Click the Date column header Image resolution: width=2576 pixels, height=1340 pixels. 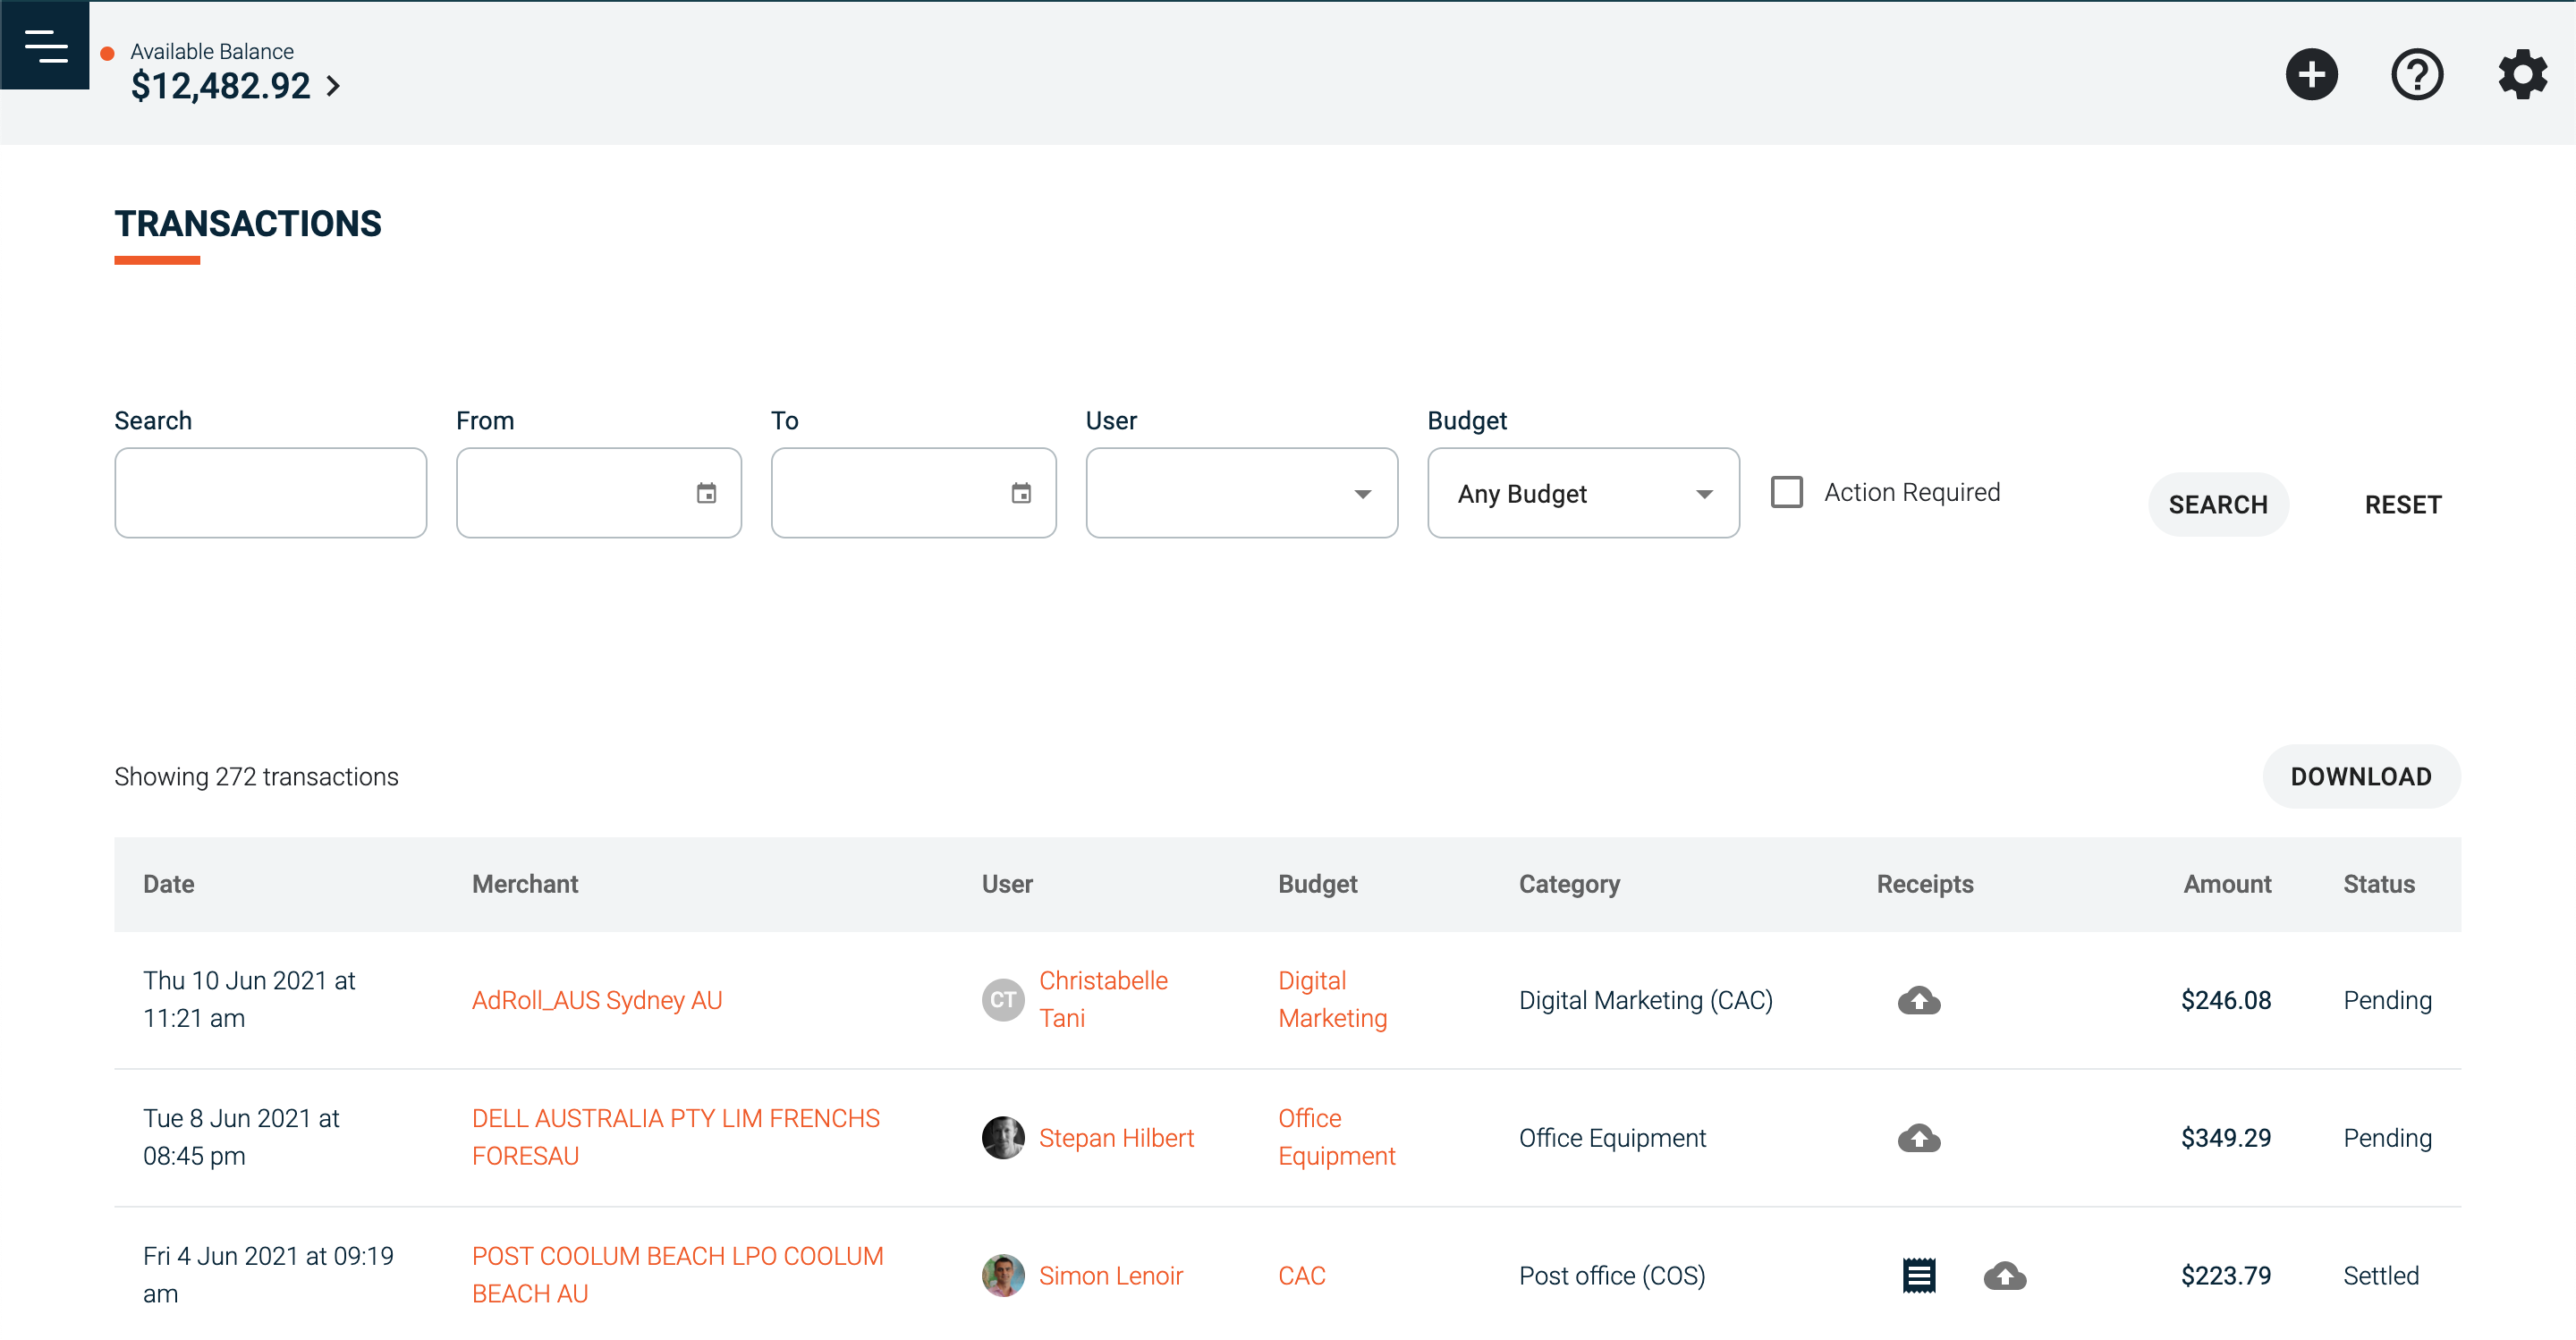(168, 884)
